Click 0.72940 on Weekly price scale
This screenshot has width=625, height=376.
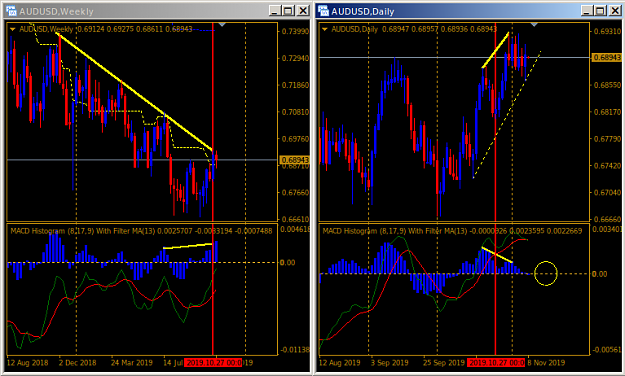point(295,58)
